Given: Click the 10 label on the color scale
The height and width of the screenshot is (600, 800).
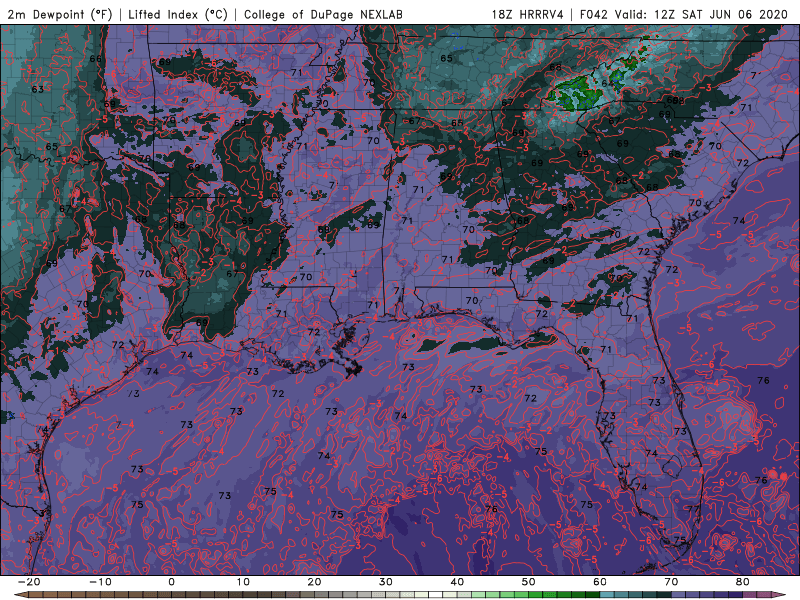Looking at the screenshot, I should (x=243, y=582).
